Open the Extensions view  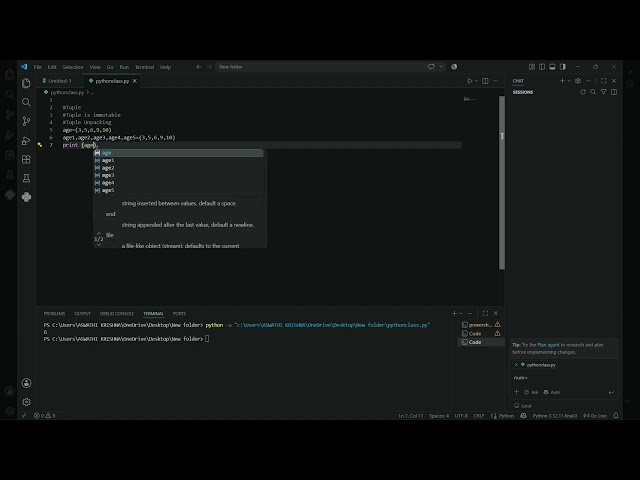26,159
